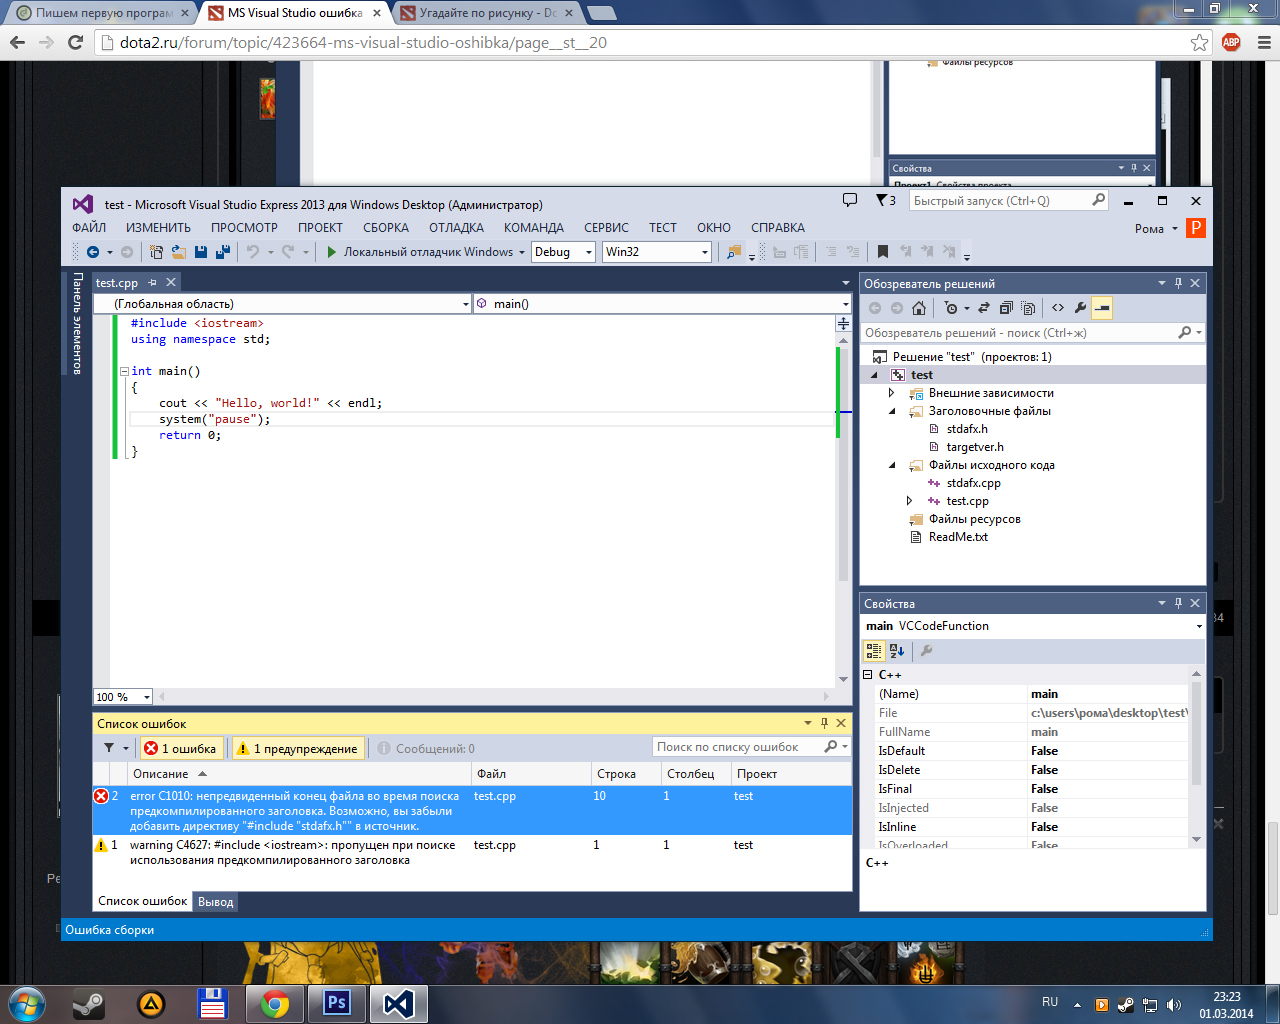1280x1024 pixels.
Task: Pin the Solution Explorer panel with the pushpin
Action: [1178, 283]
